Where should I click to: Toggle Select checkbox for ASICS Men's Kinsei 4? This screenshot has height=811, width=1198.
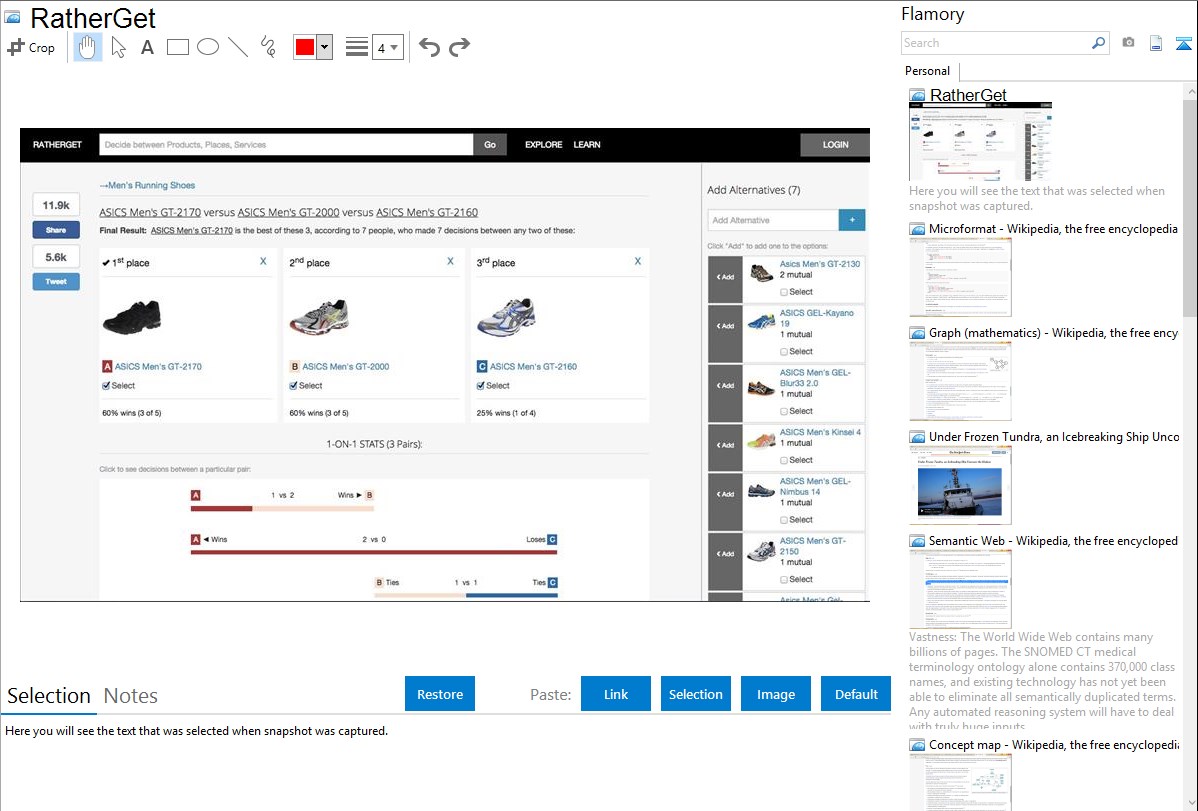point(784,460)
